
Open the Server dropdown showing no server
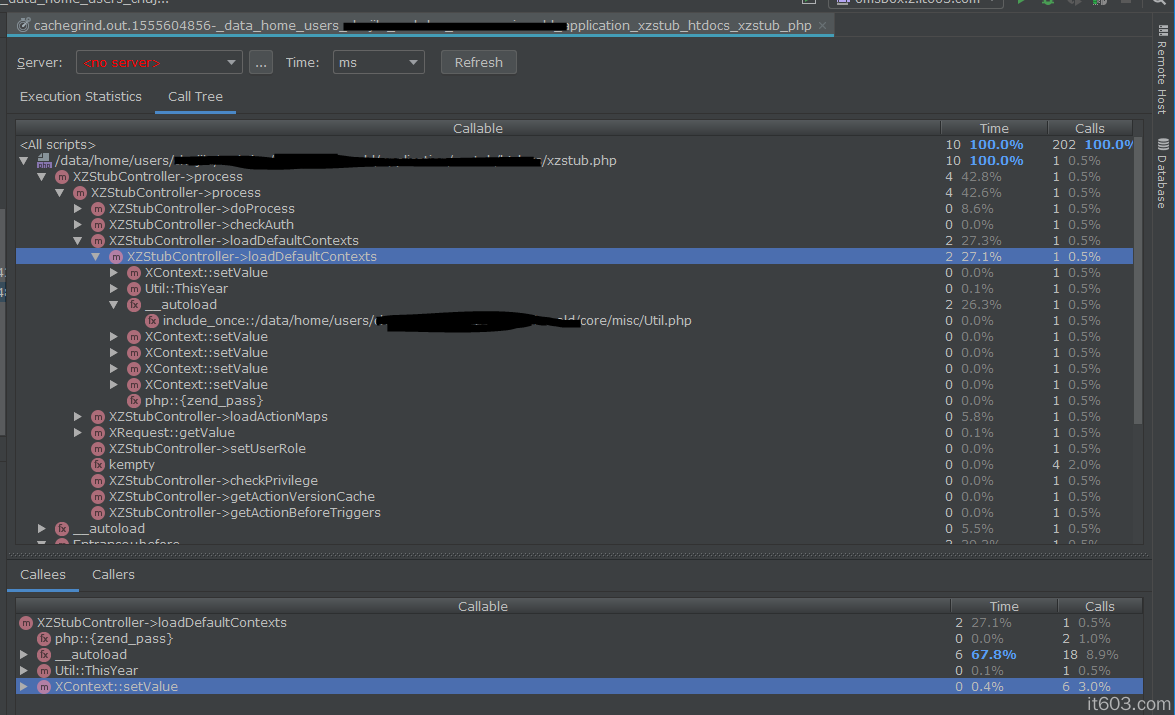pyautogui.click(x=159, y=63)
